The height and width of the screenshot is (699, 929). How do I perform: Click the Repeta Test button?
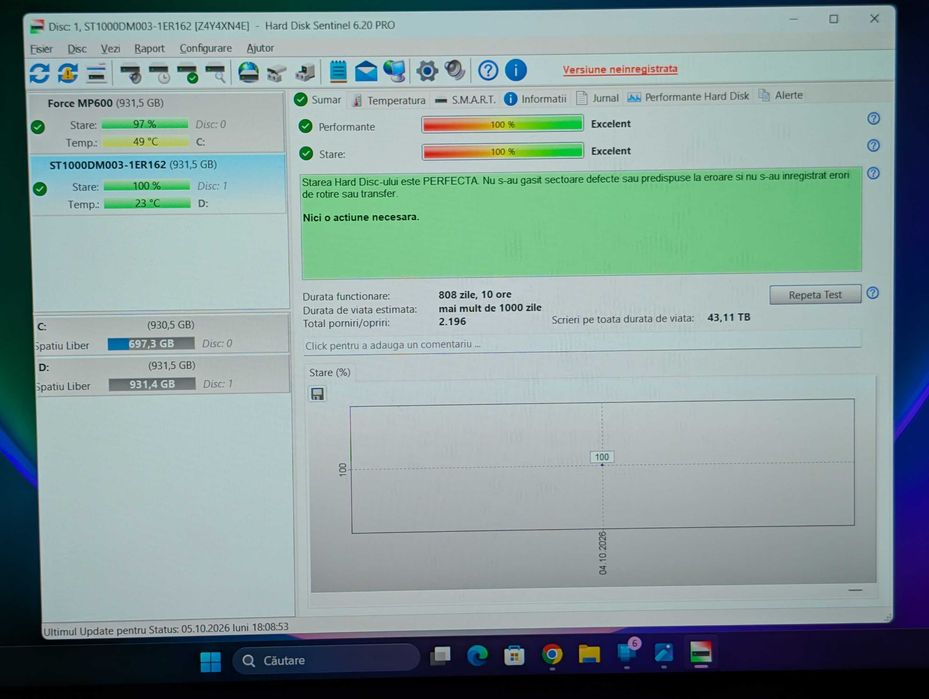click(x=815, y=294)
